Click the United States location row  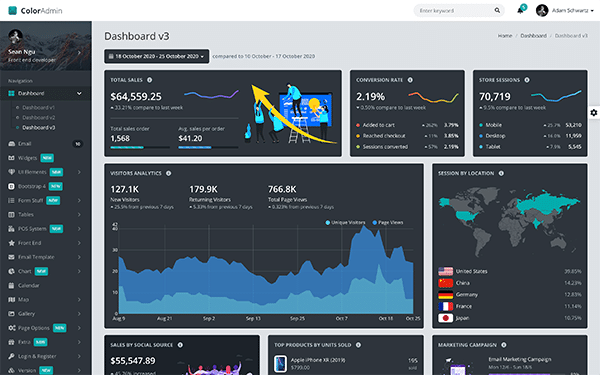point(510,271)
